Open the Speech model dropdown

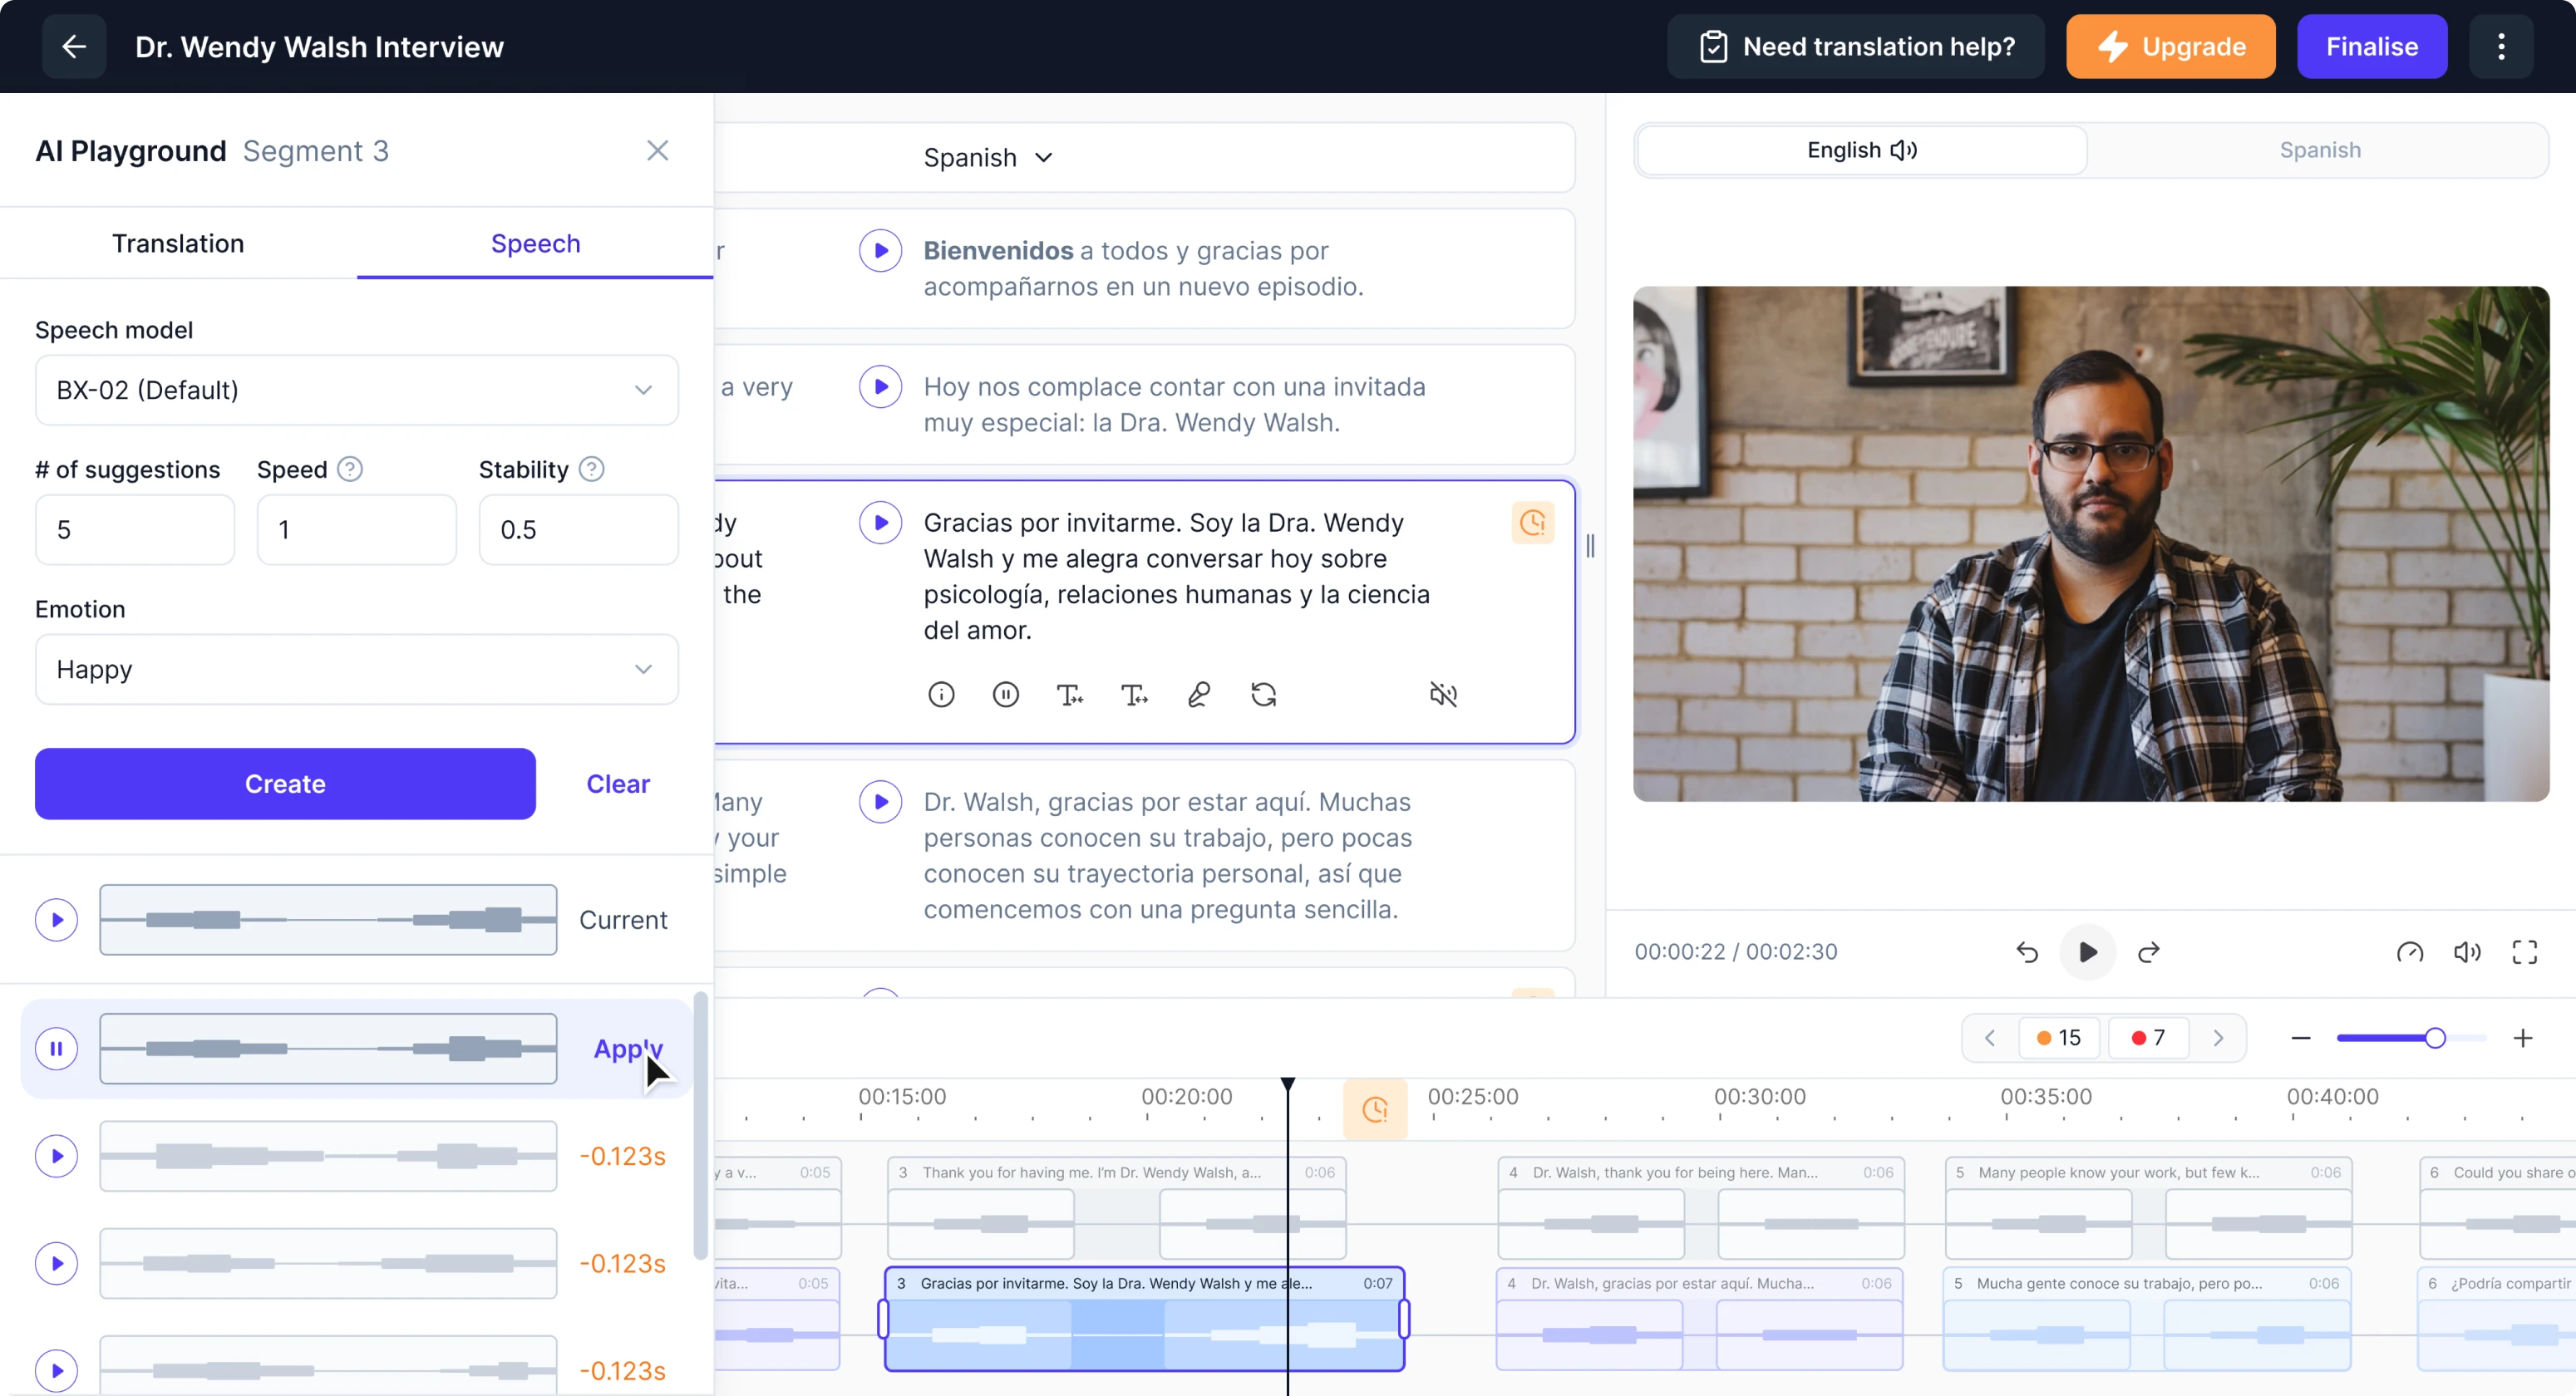355,390
